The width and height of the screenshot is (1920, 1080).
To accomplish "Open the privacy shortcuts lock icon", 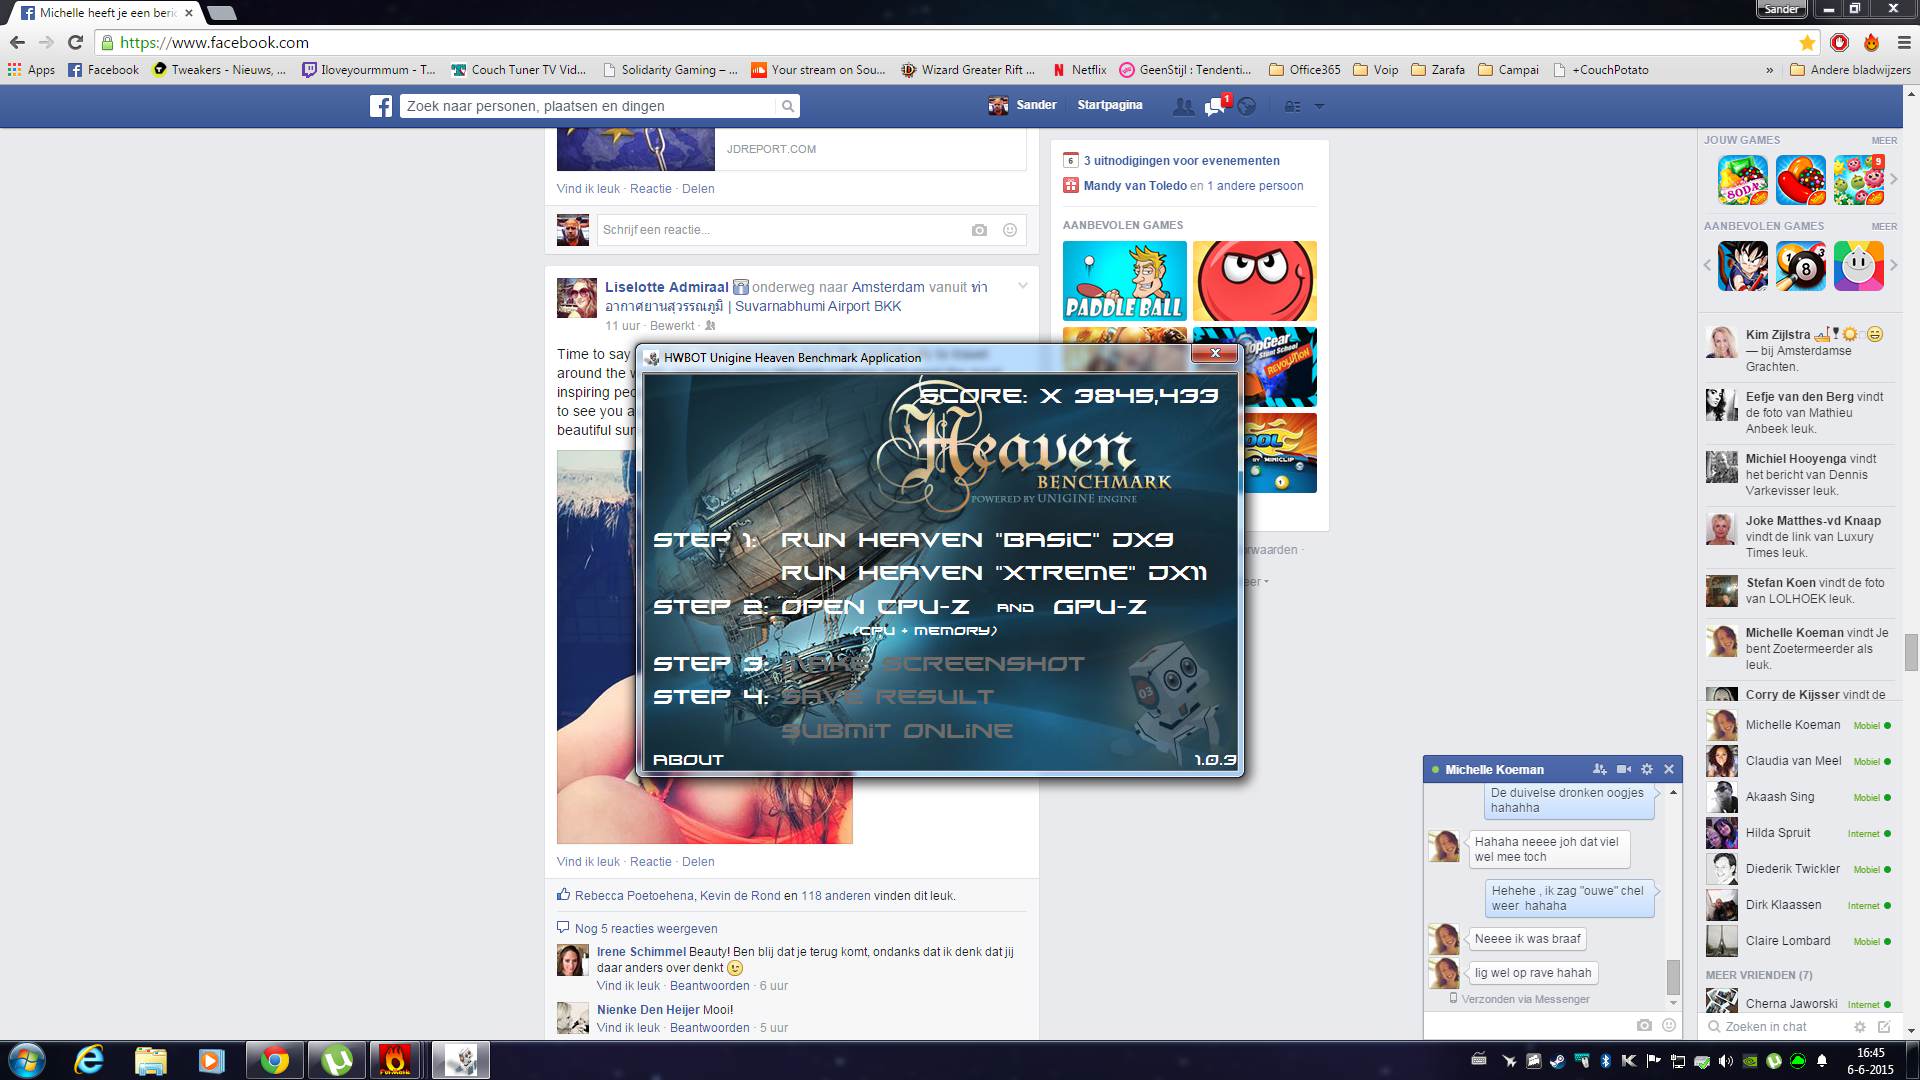I will (1293, 106).
